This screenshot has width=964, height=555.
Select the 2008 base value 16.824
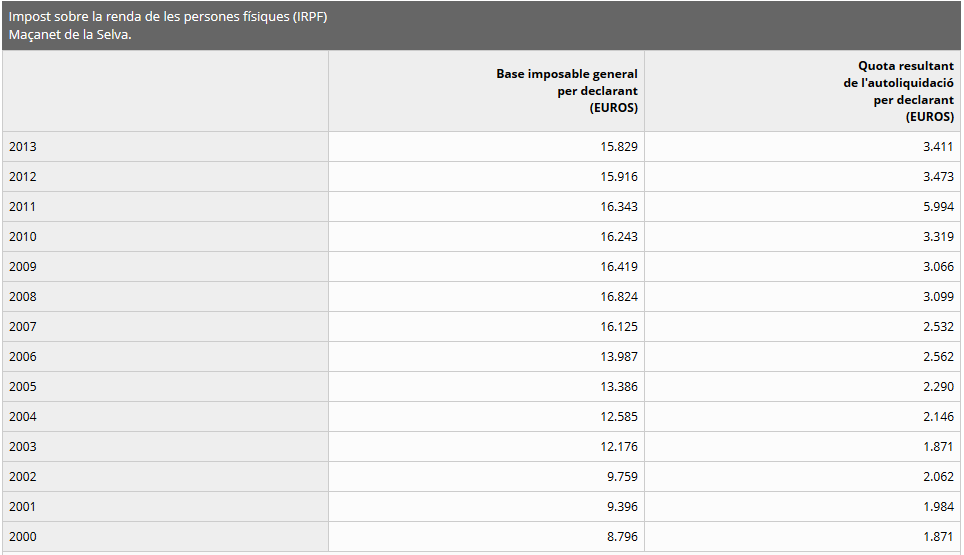click(x=619, y=297)
